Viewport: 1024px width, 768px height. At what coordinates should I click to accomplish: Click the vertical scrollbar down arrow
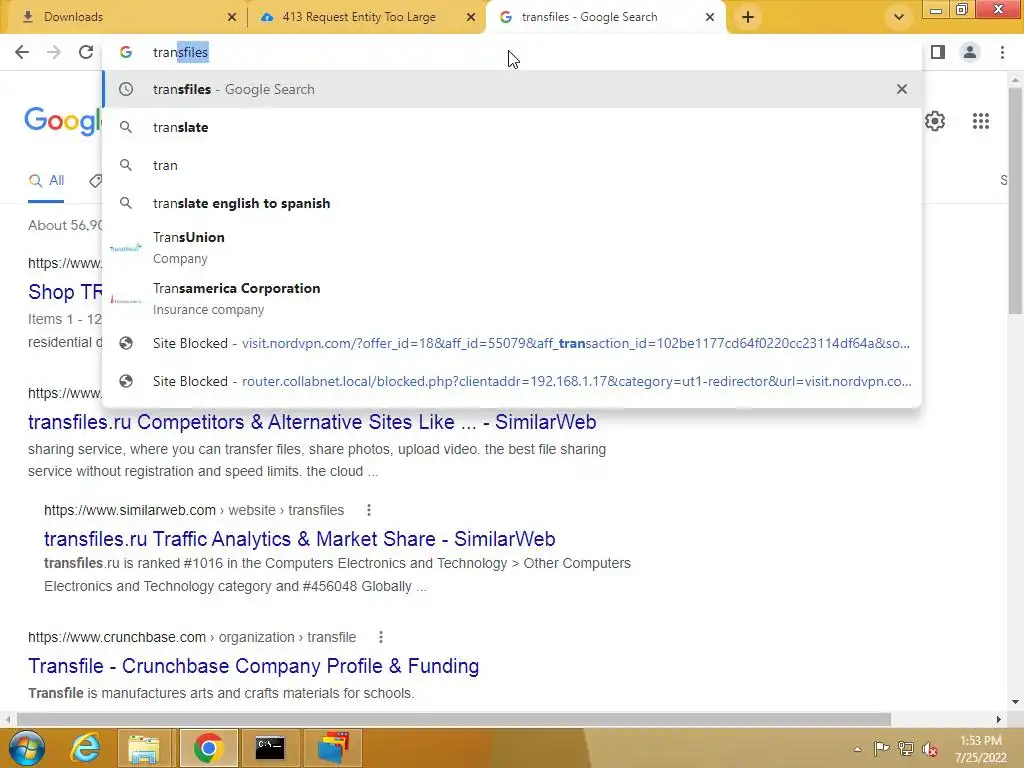pos(1015,703)
